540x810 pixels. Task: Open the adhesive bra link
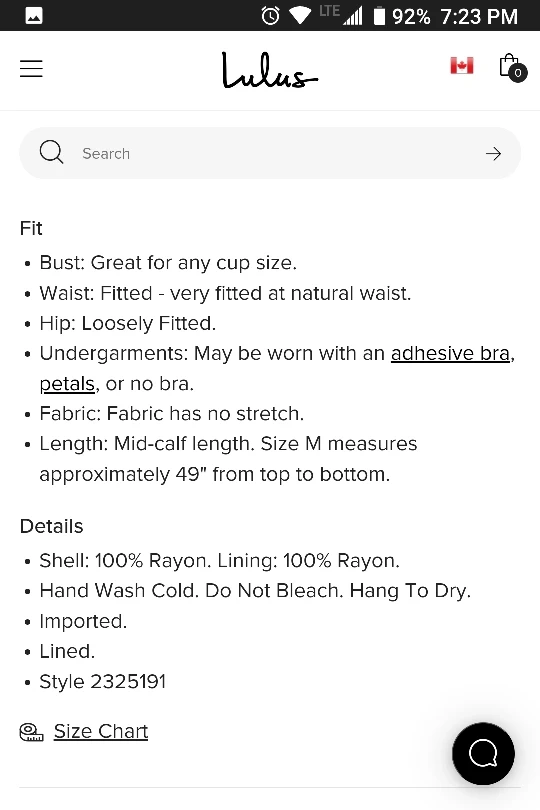click(450, 353)
